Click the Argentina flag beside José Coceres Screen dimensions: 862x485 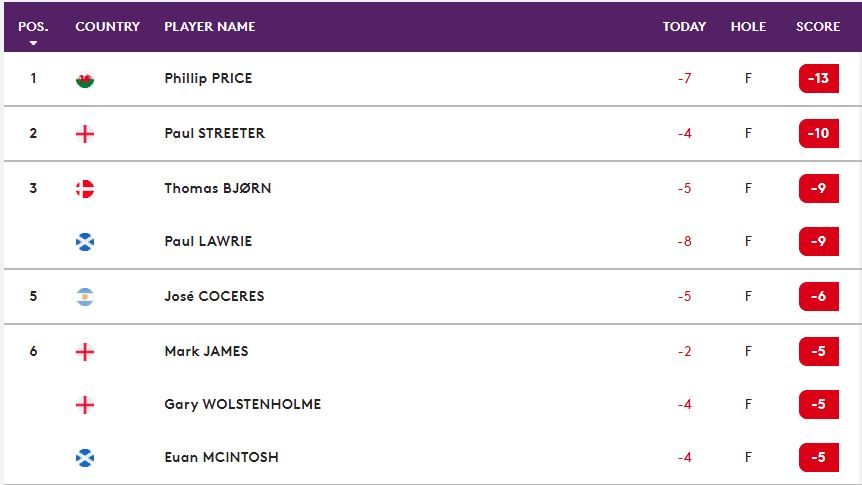pyautogui.click(x=85, y=297)
